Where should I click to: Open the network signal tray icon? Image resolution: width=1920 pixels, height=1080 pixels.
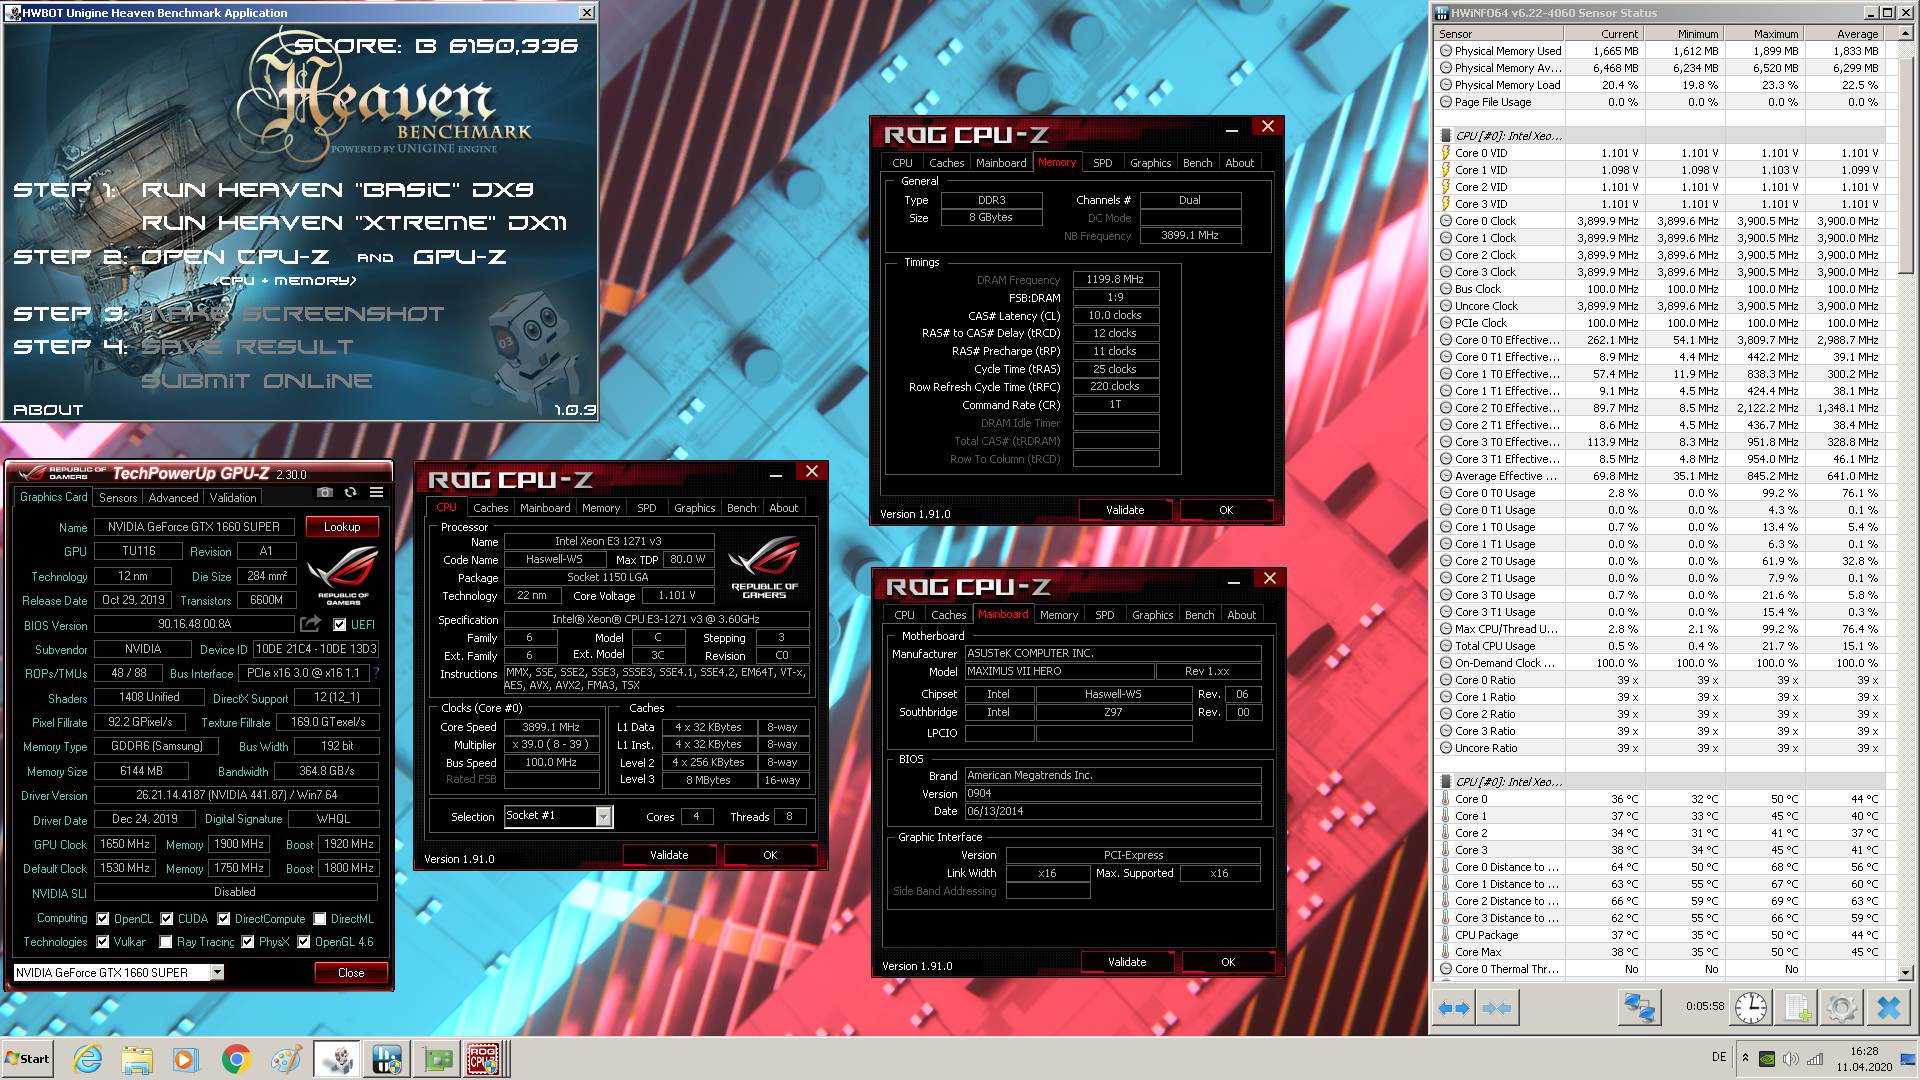(1814, 1059)
